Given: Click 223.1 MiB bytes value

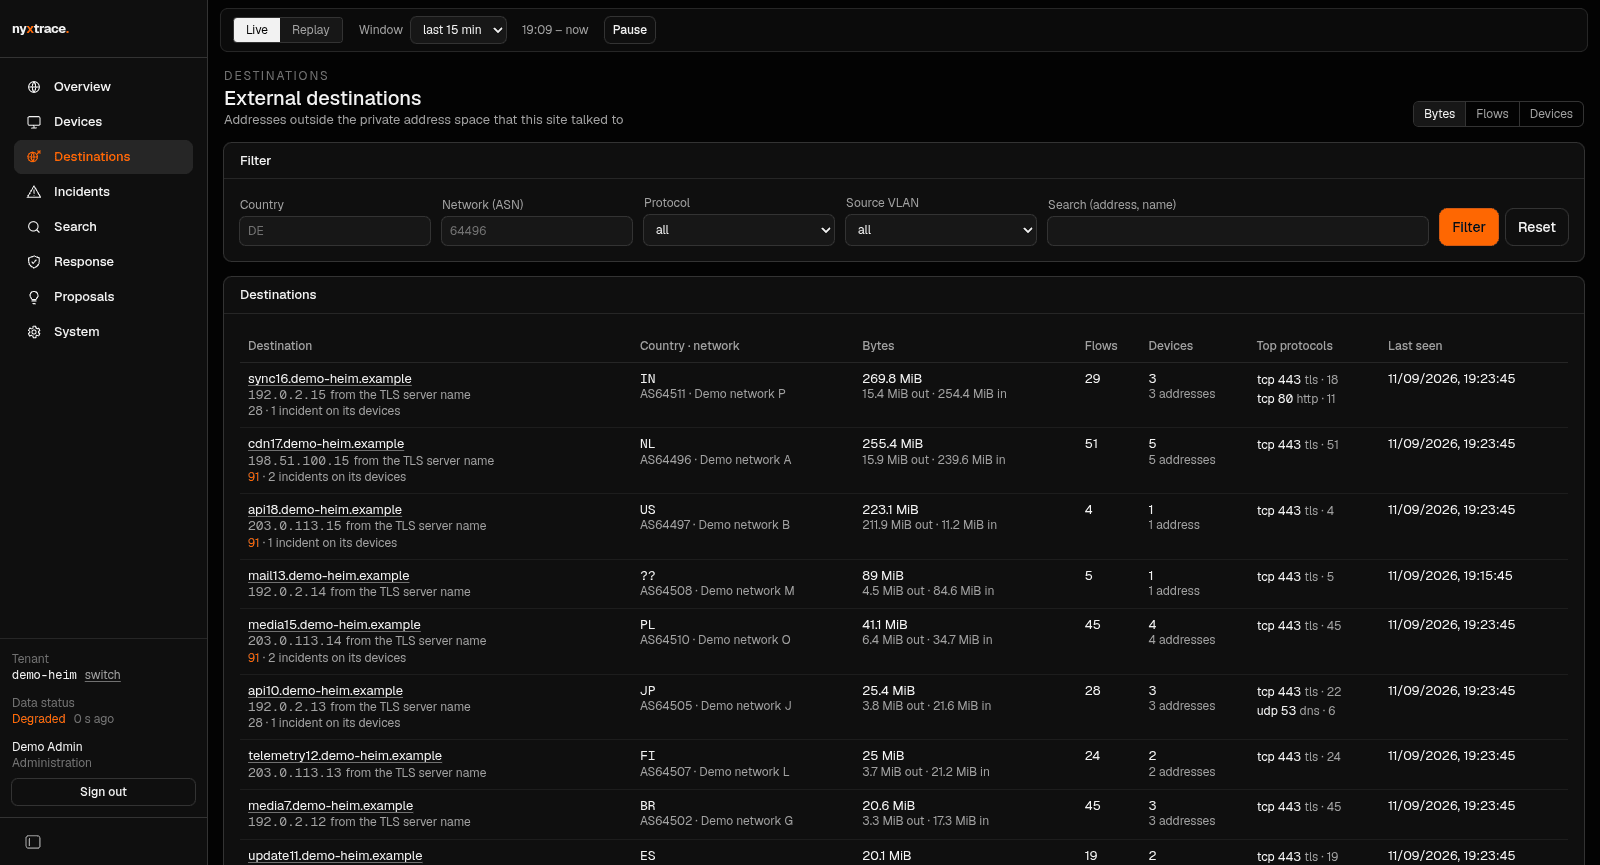Looking at the screenshot, I should 890,510.
